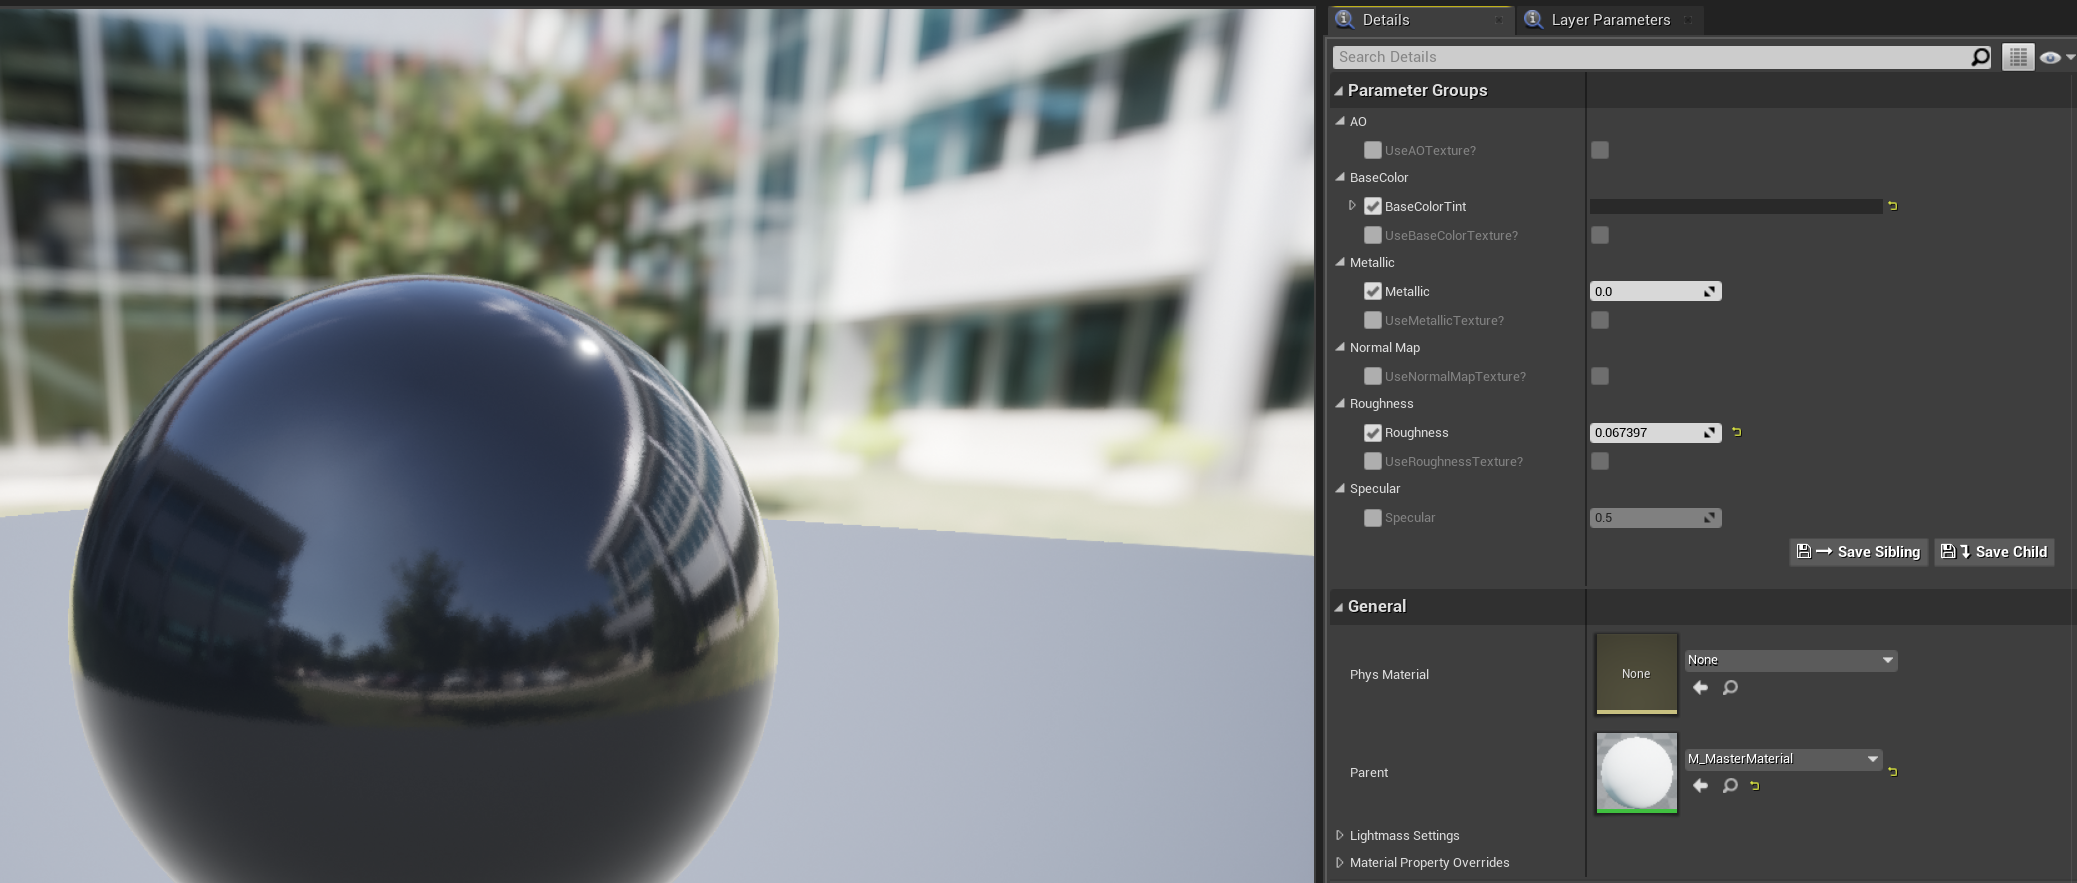2077x883 pixels.
Task: Click the Save Sibling button
Action: [1859, 552]
